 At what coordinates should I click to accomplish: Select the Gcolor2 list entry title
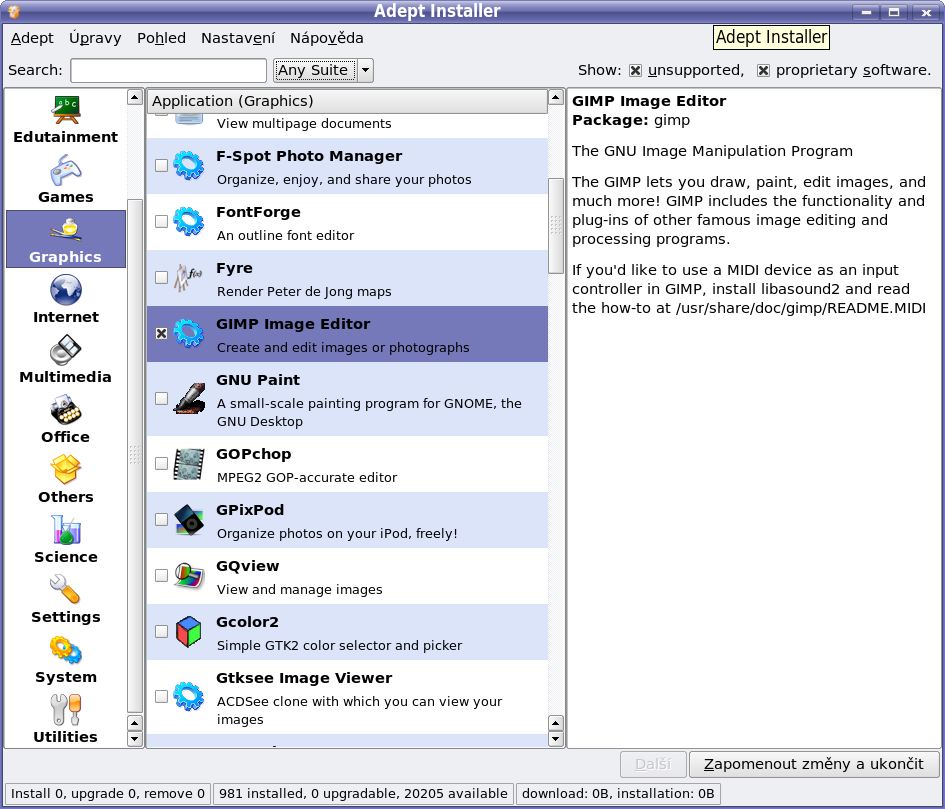(x=248, y=622)
